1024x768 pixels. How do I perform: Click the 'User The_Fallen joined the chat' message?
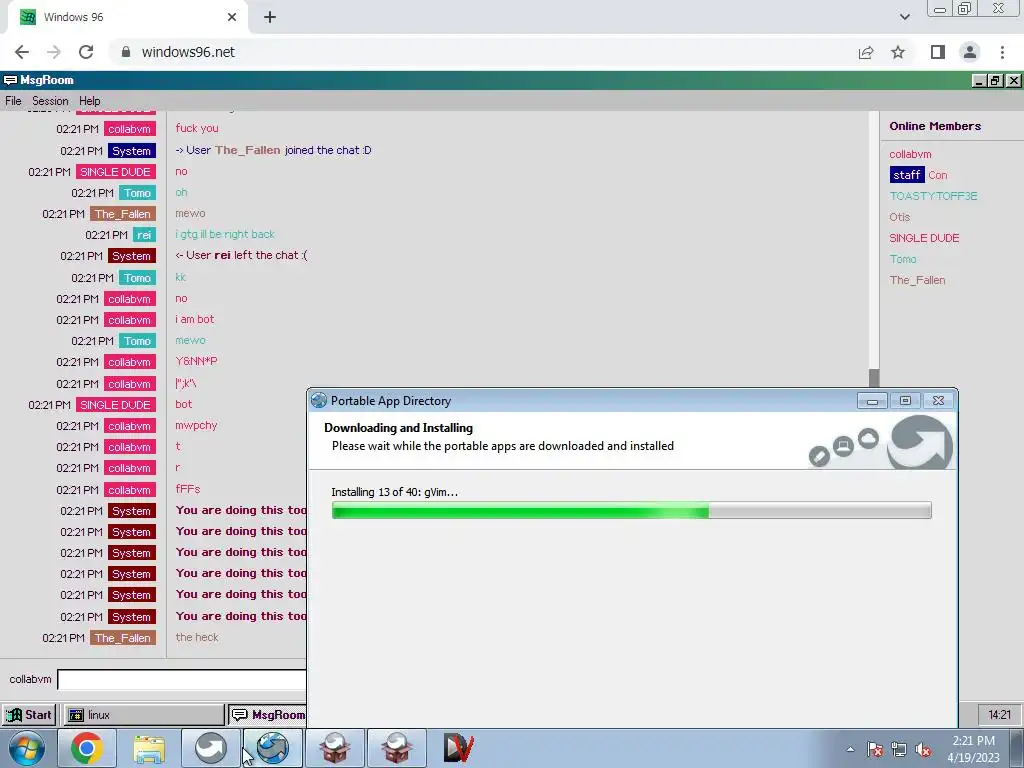[273, 150]
